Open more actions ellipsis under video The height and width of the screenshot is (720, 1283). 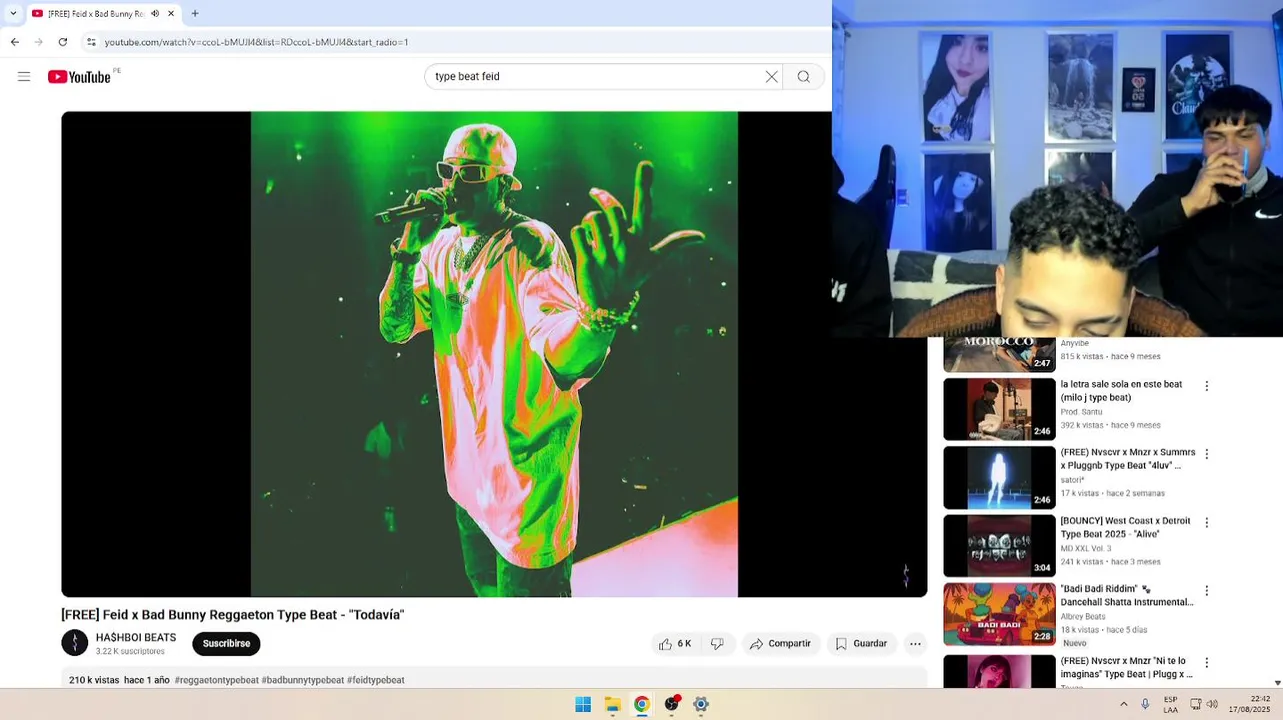pos(915,644)
